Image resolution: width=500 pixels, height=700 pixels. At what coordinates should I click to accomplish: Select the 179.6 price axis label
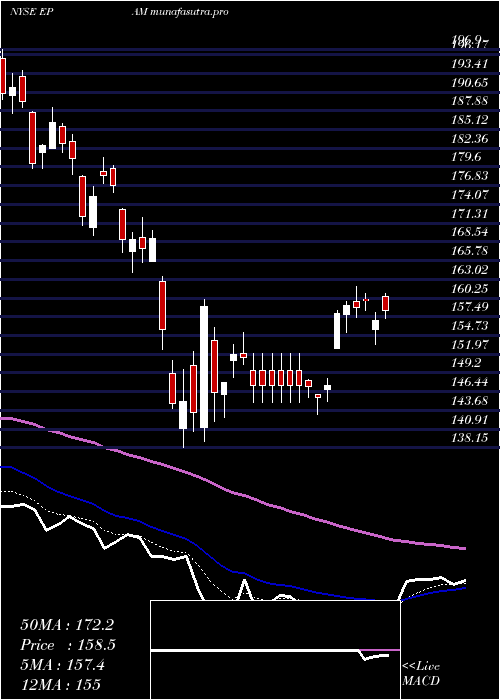(466, 157)
